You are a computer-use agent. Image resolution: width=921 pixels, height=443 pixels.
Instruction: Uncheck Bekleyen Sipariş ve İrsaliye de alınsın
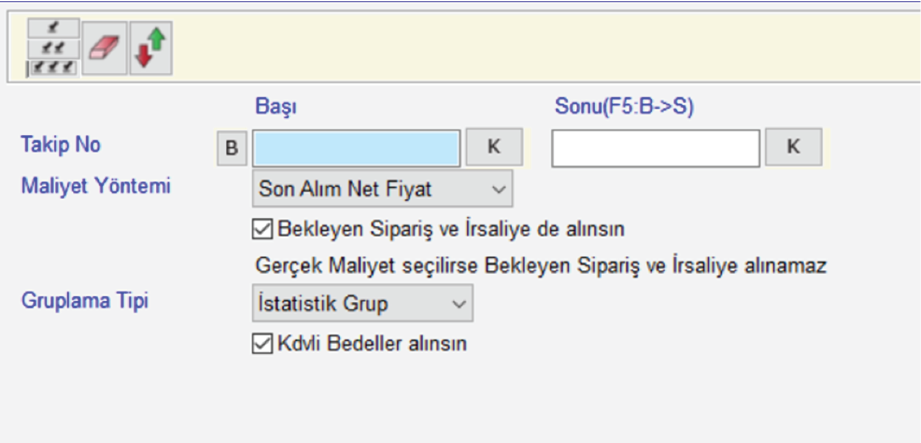[262, 229]
